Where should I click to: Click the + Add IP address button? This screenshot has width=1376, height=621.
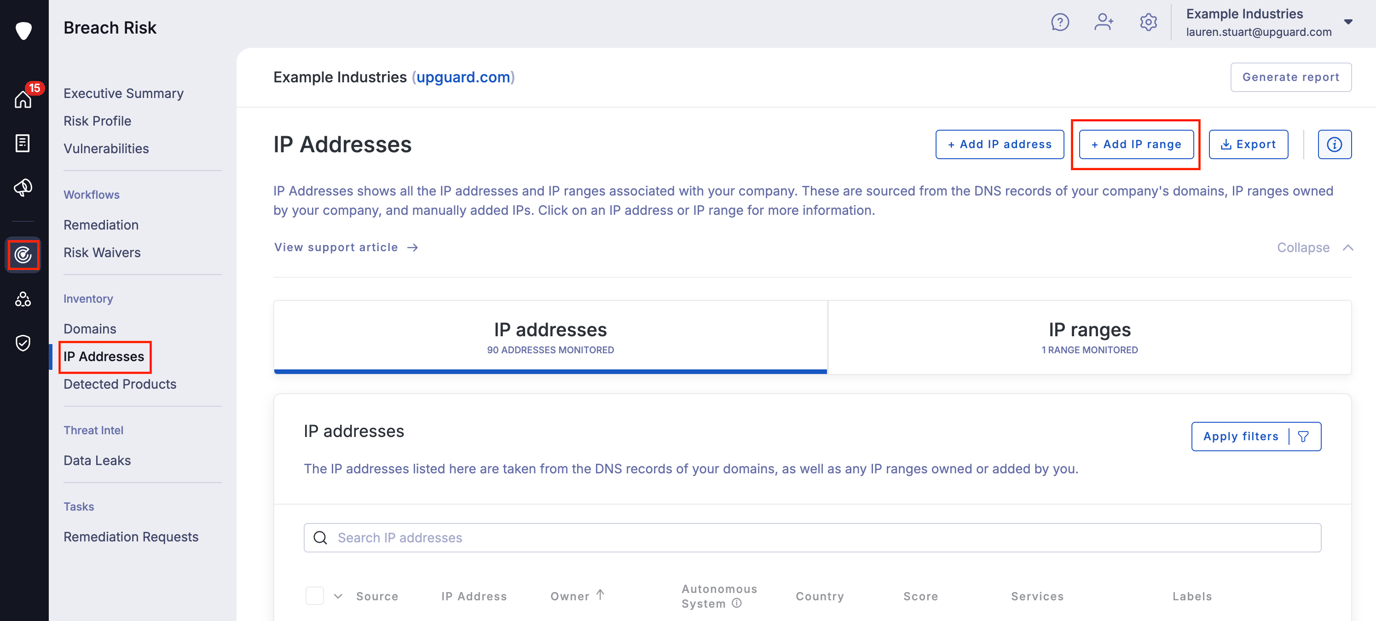pyautogui.click(x=1000, y=145)
